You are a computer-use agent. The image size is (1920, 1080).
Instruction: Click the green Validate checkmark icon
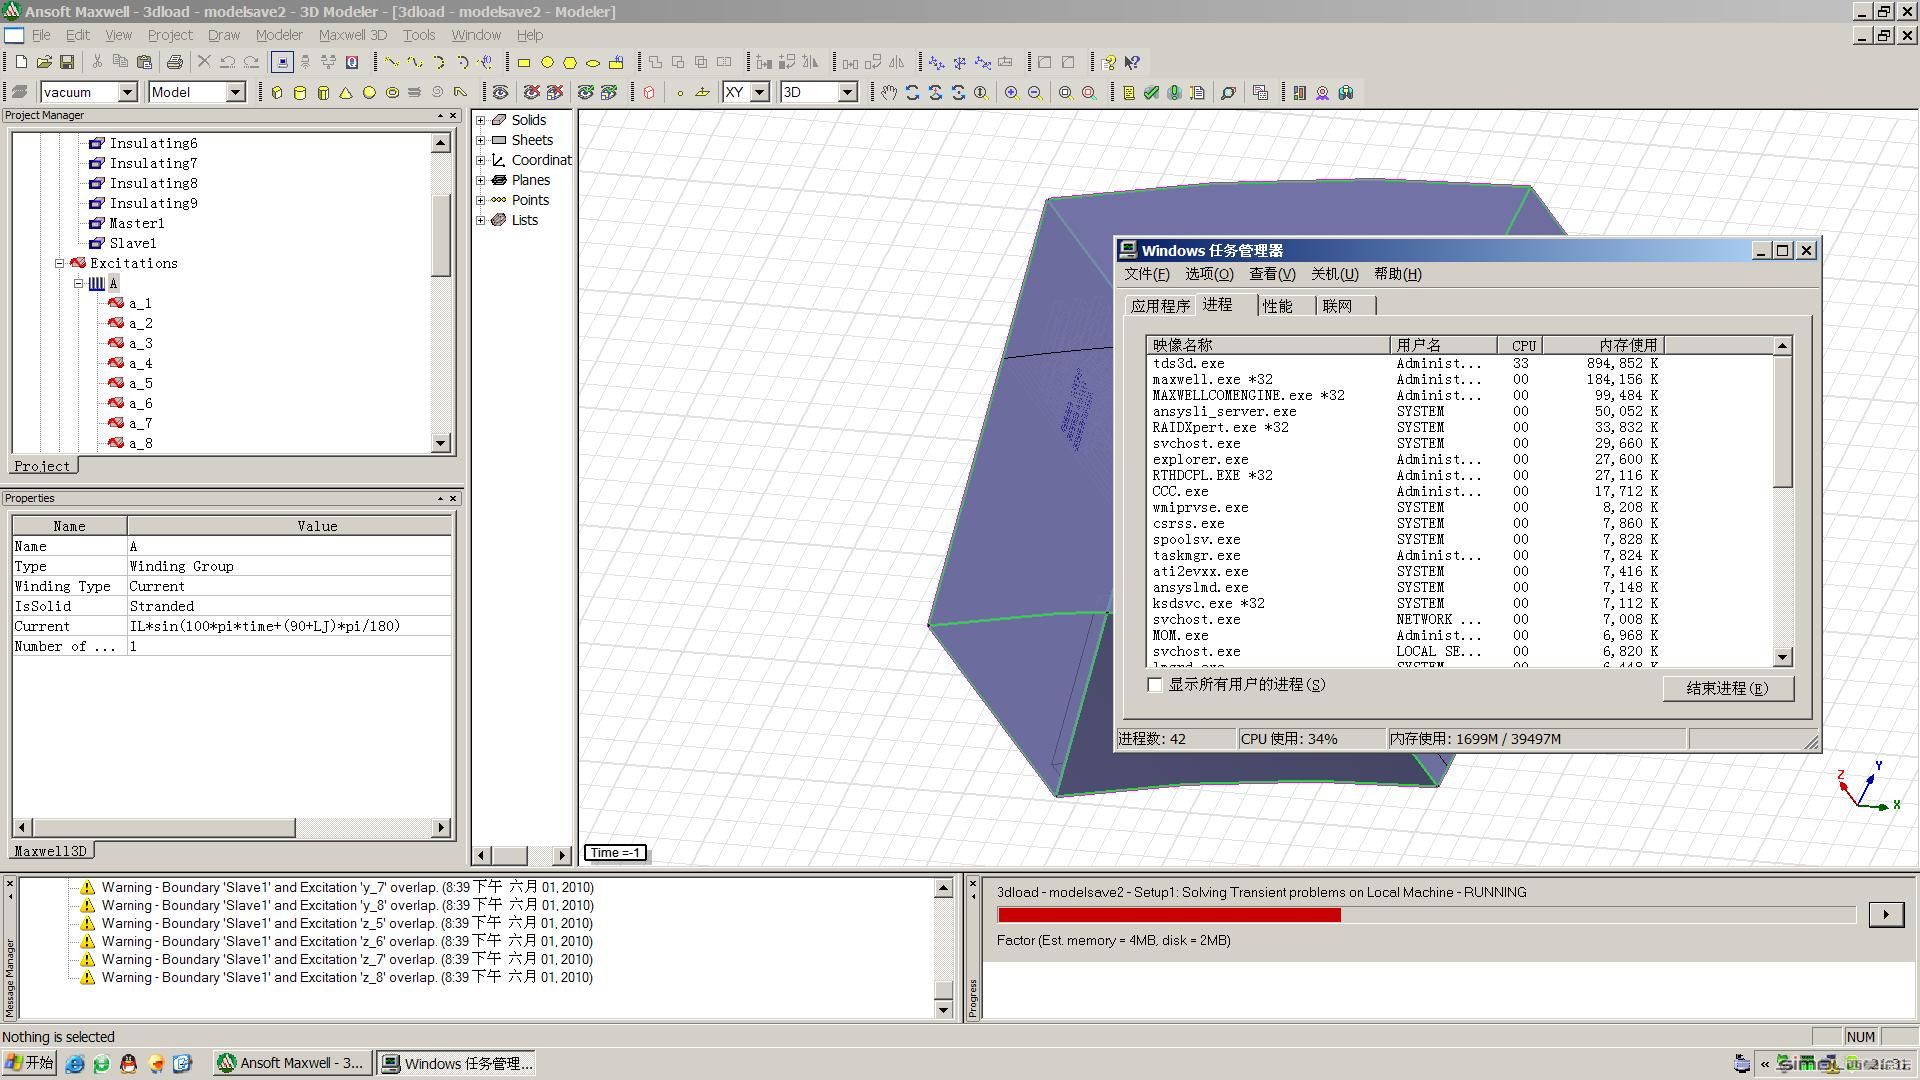coord(1152,92)
